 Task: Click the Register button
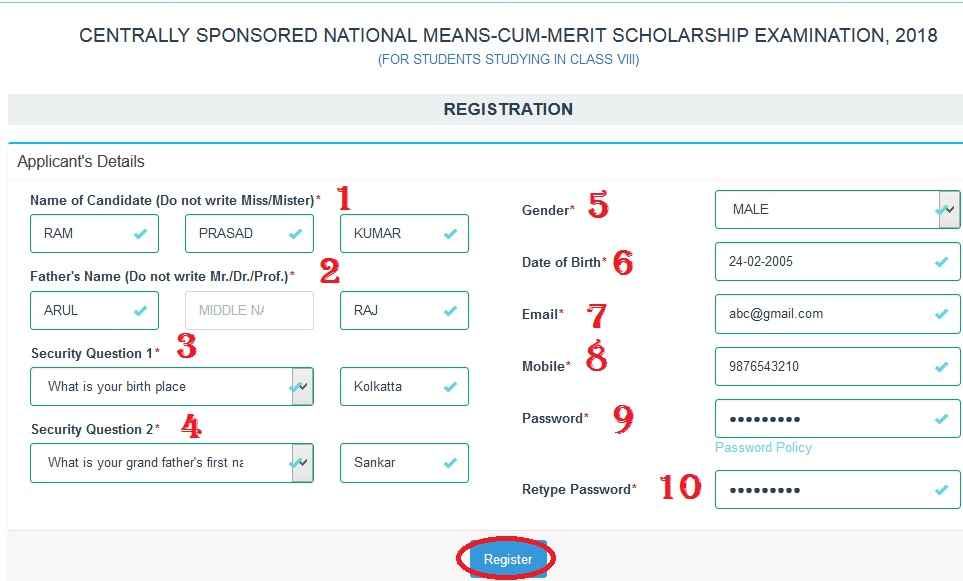(x=508, y=559)
